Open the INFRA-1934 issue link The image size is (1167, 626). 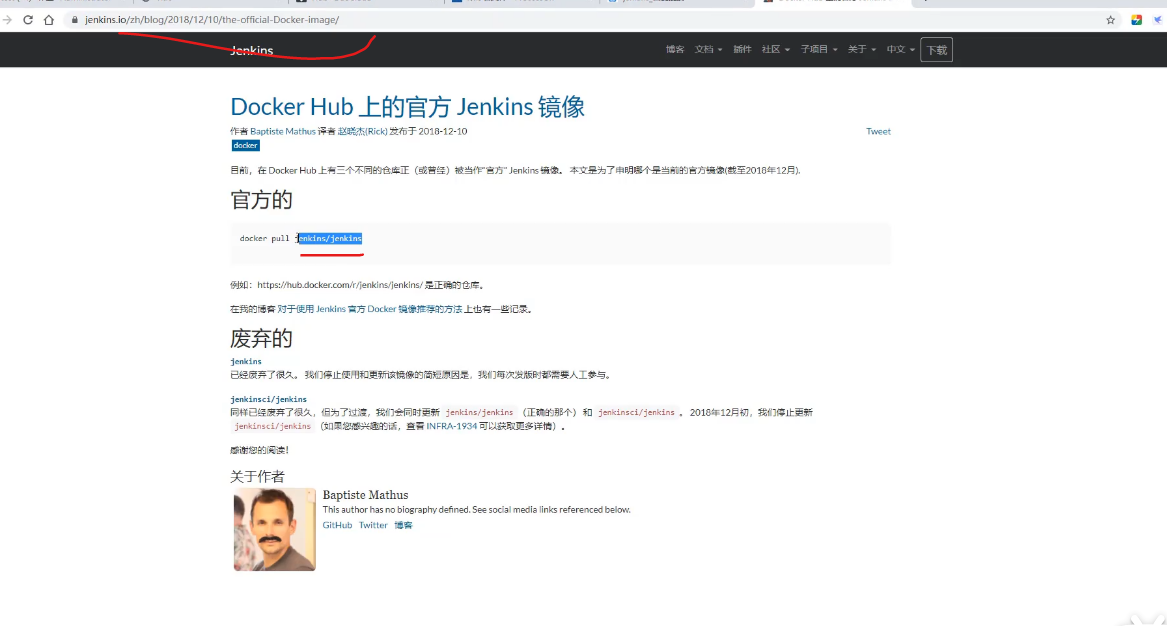tap(450, 426)
